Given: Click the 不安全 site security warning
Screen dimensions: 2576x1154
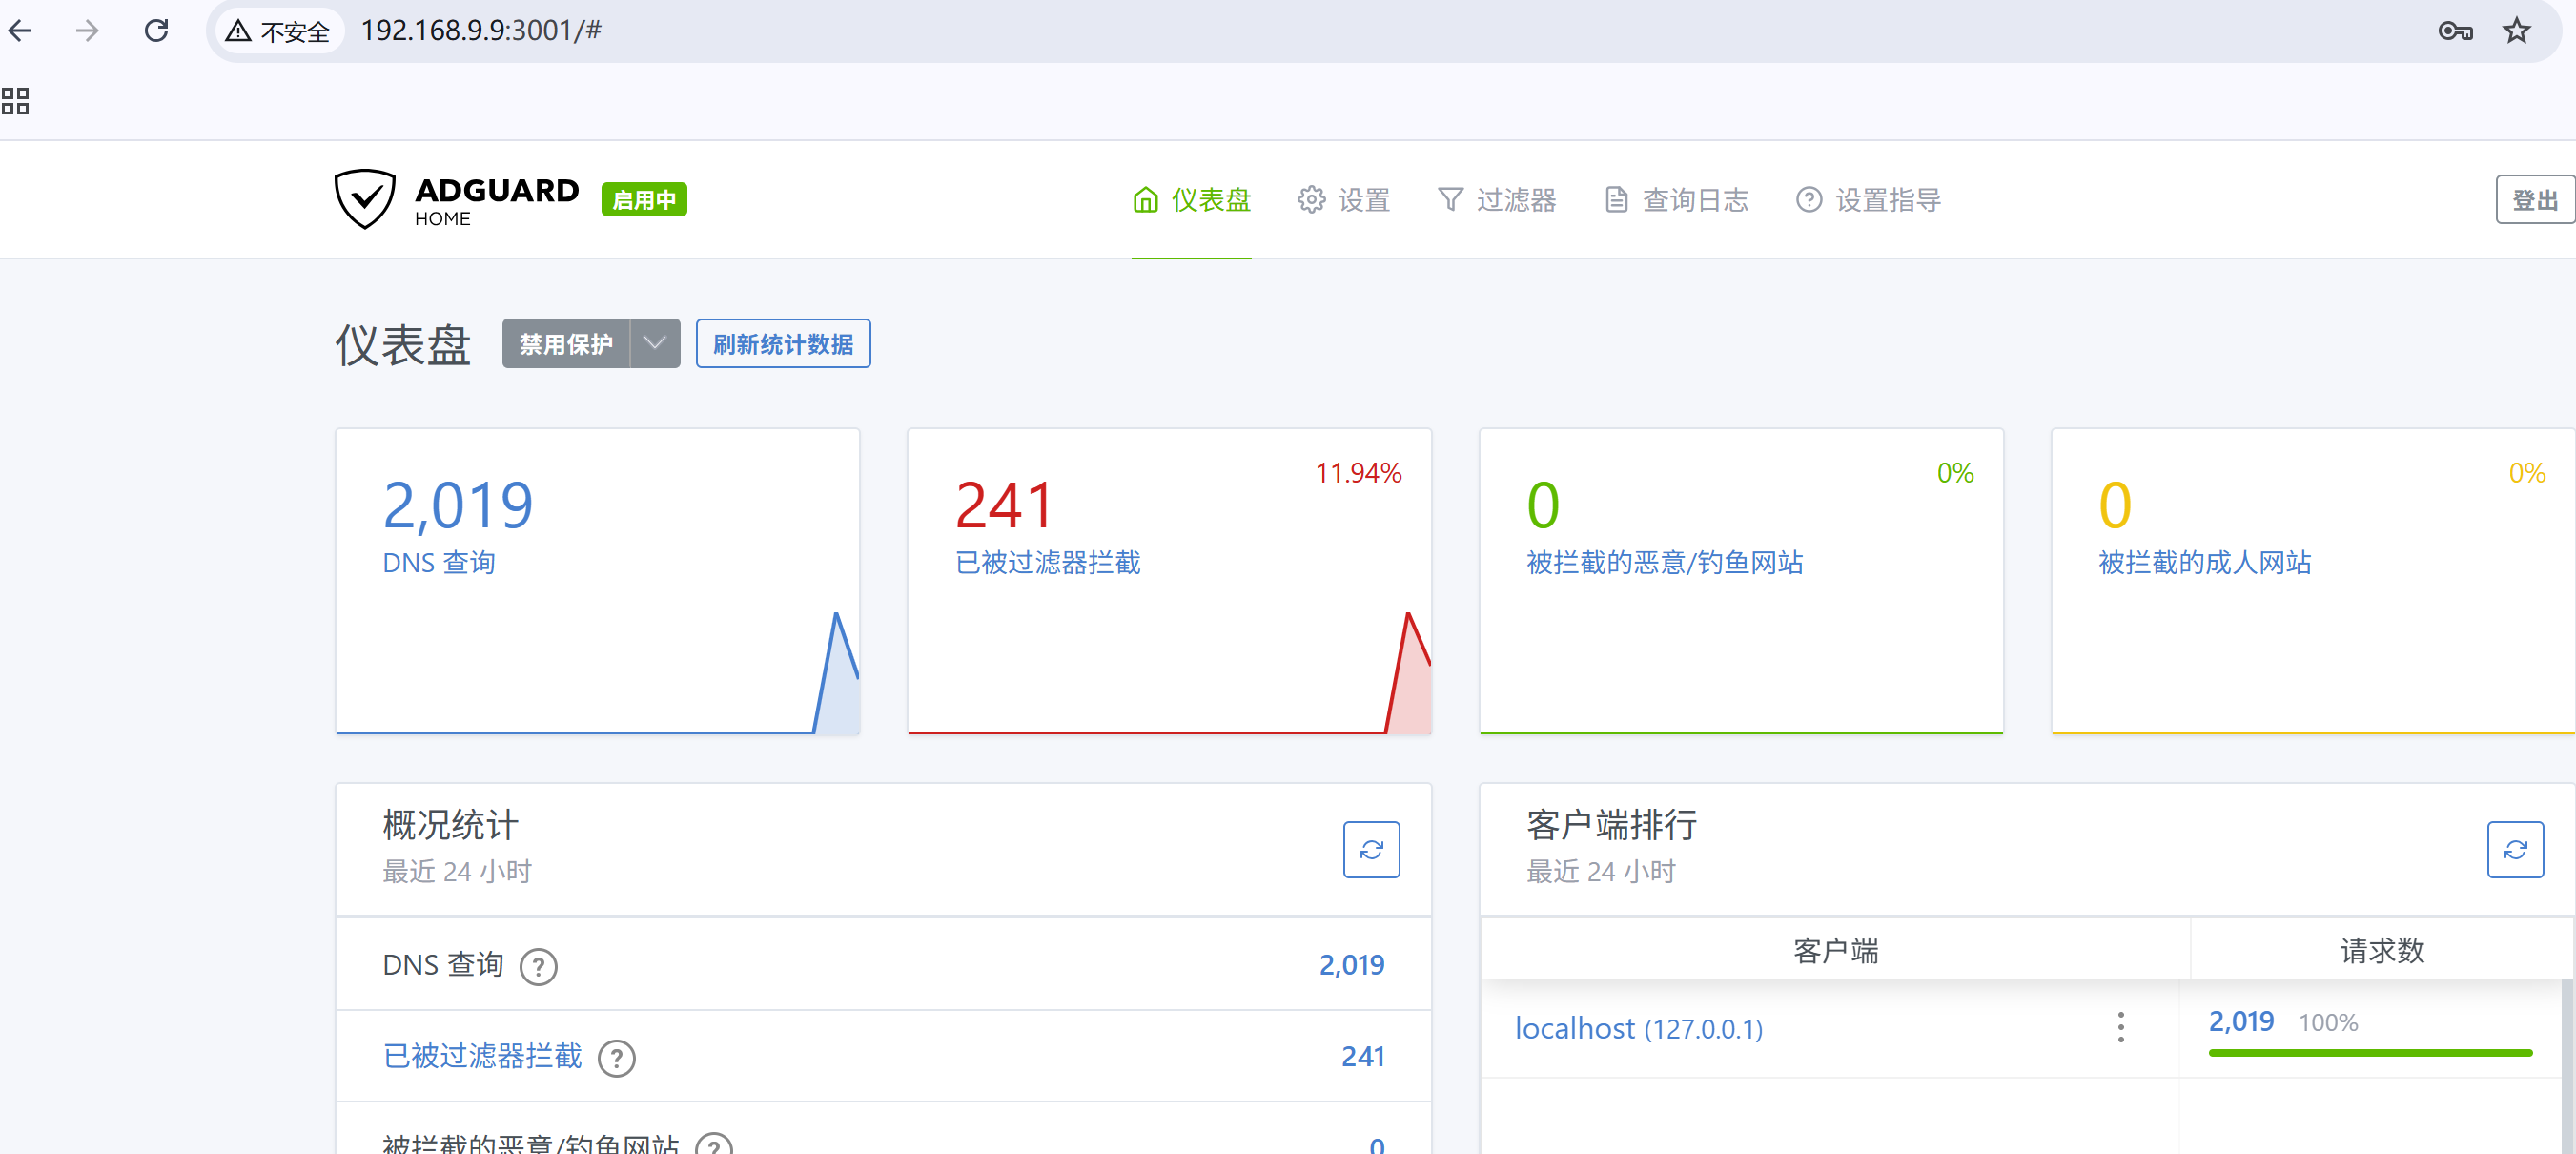Looking at the screenshot, I should 278,31.
